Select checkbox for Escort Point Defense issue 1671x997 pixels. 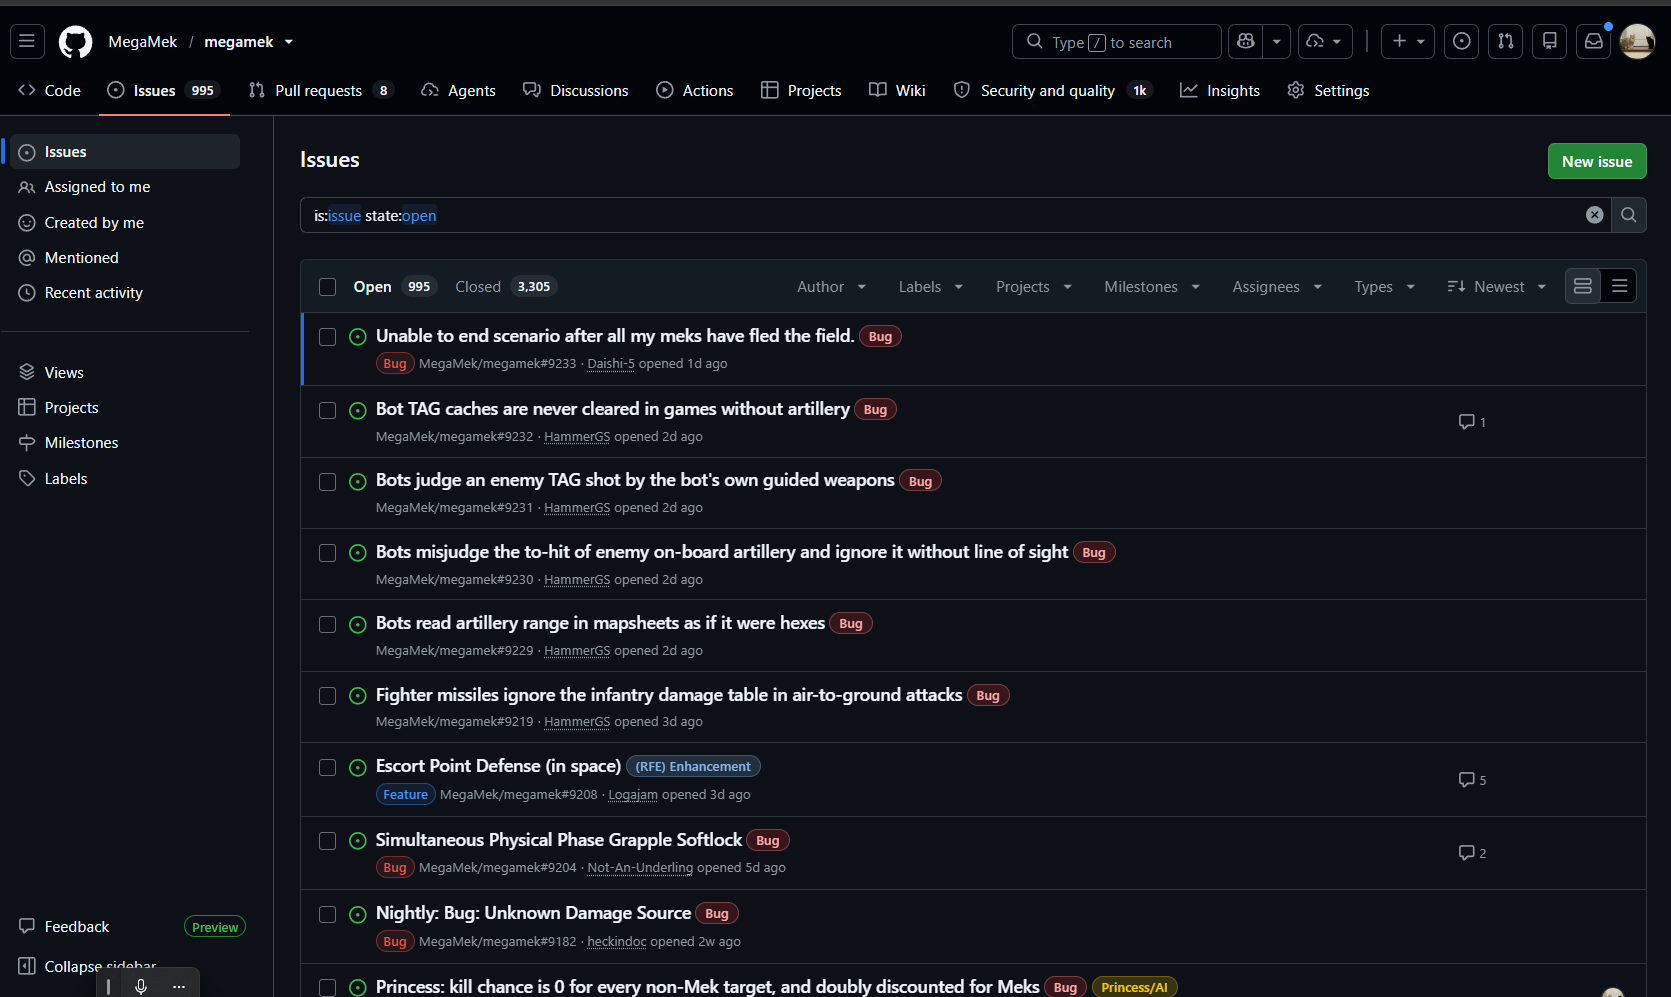click(327, 768)
